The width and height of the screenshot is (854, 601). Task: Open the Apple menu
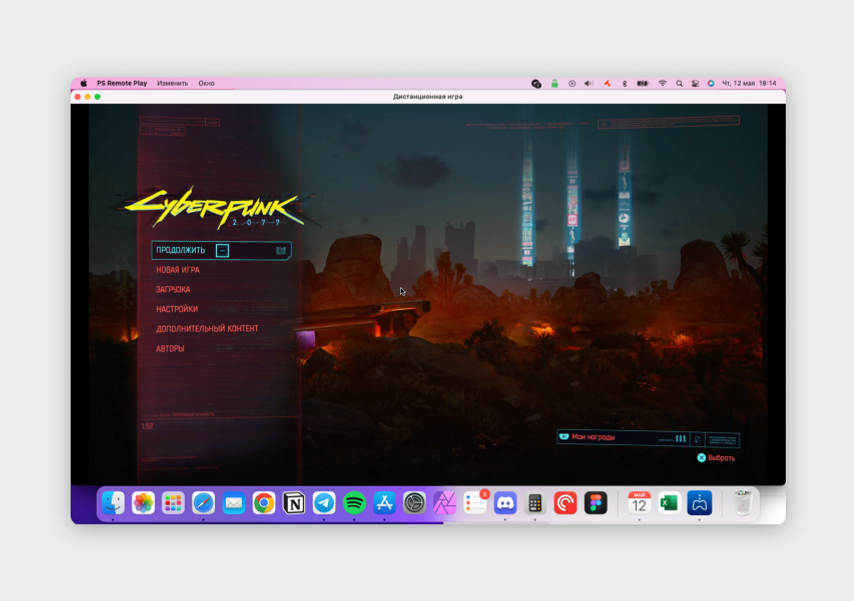point(83,83)
